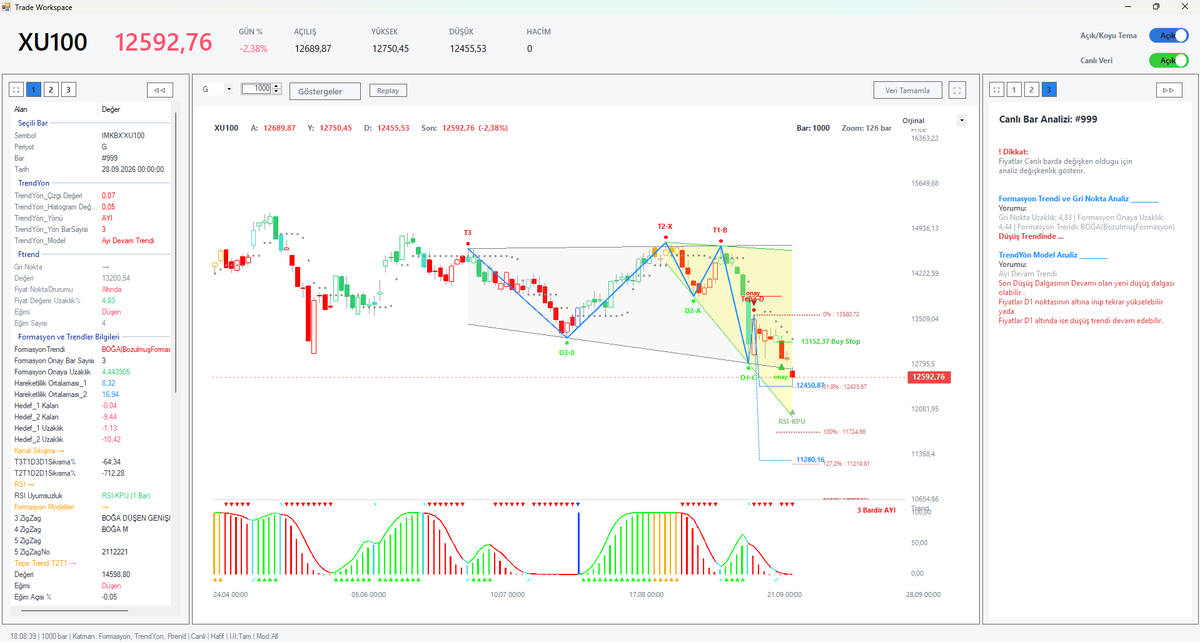Switch to tab 2 in right panel
The width and height of the screenshot is (1200, 642).
1031,90
